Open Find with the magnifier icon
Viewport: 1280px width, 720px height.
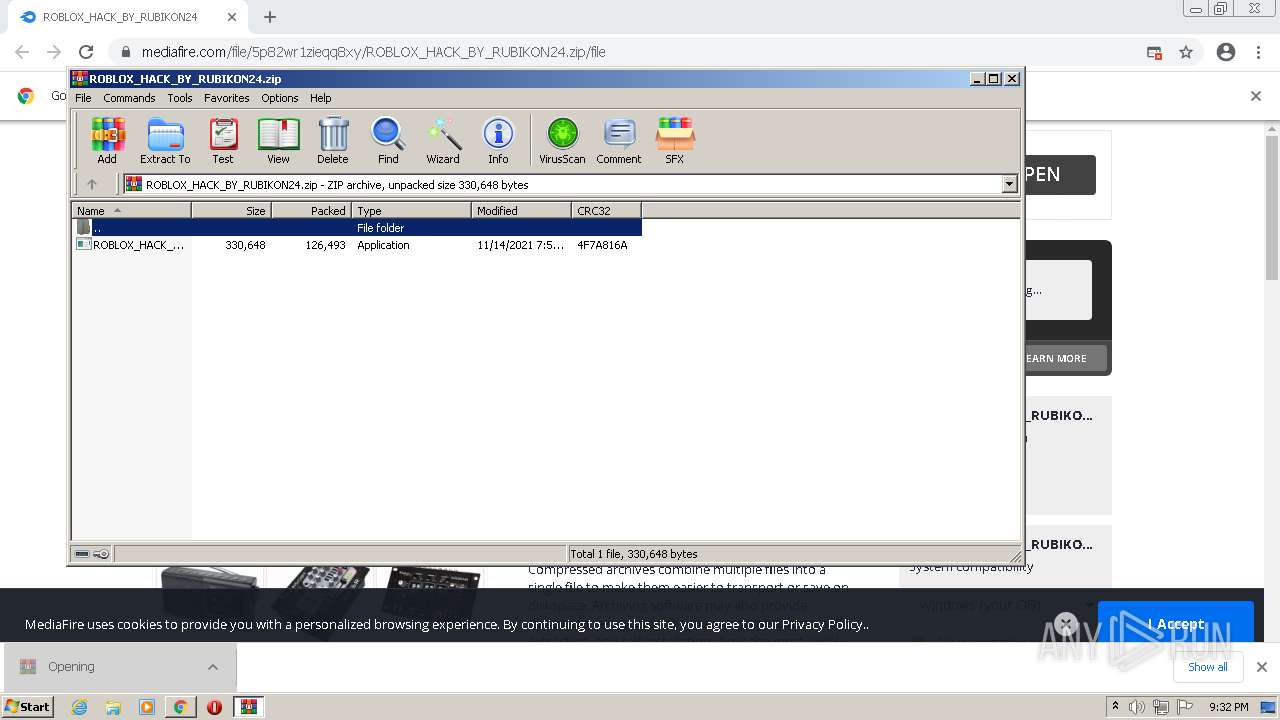point(388,140)
